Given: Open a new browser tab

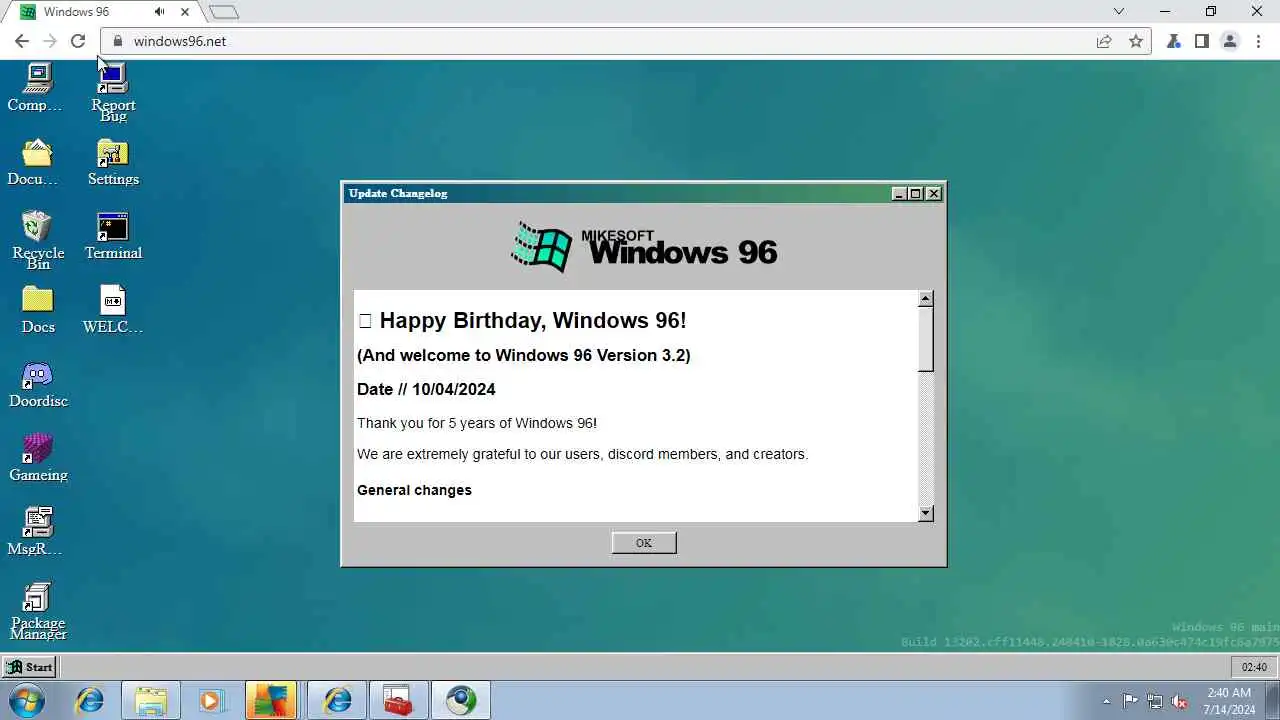Looking at the screenshot, I should tap(224, 12).
